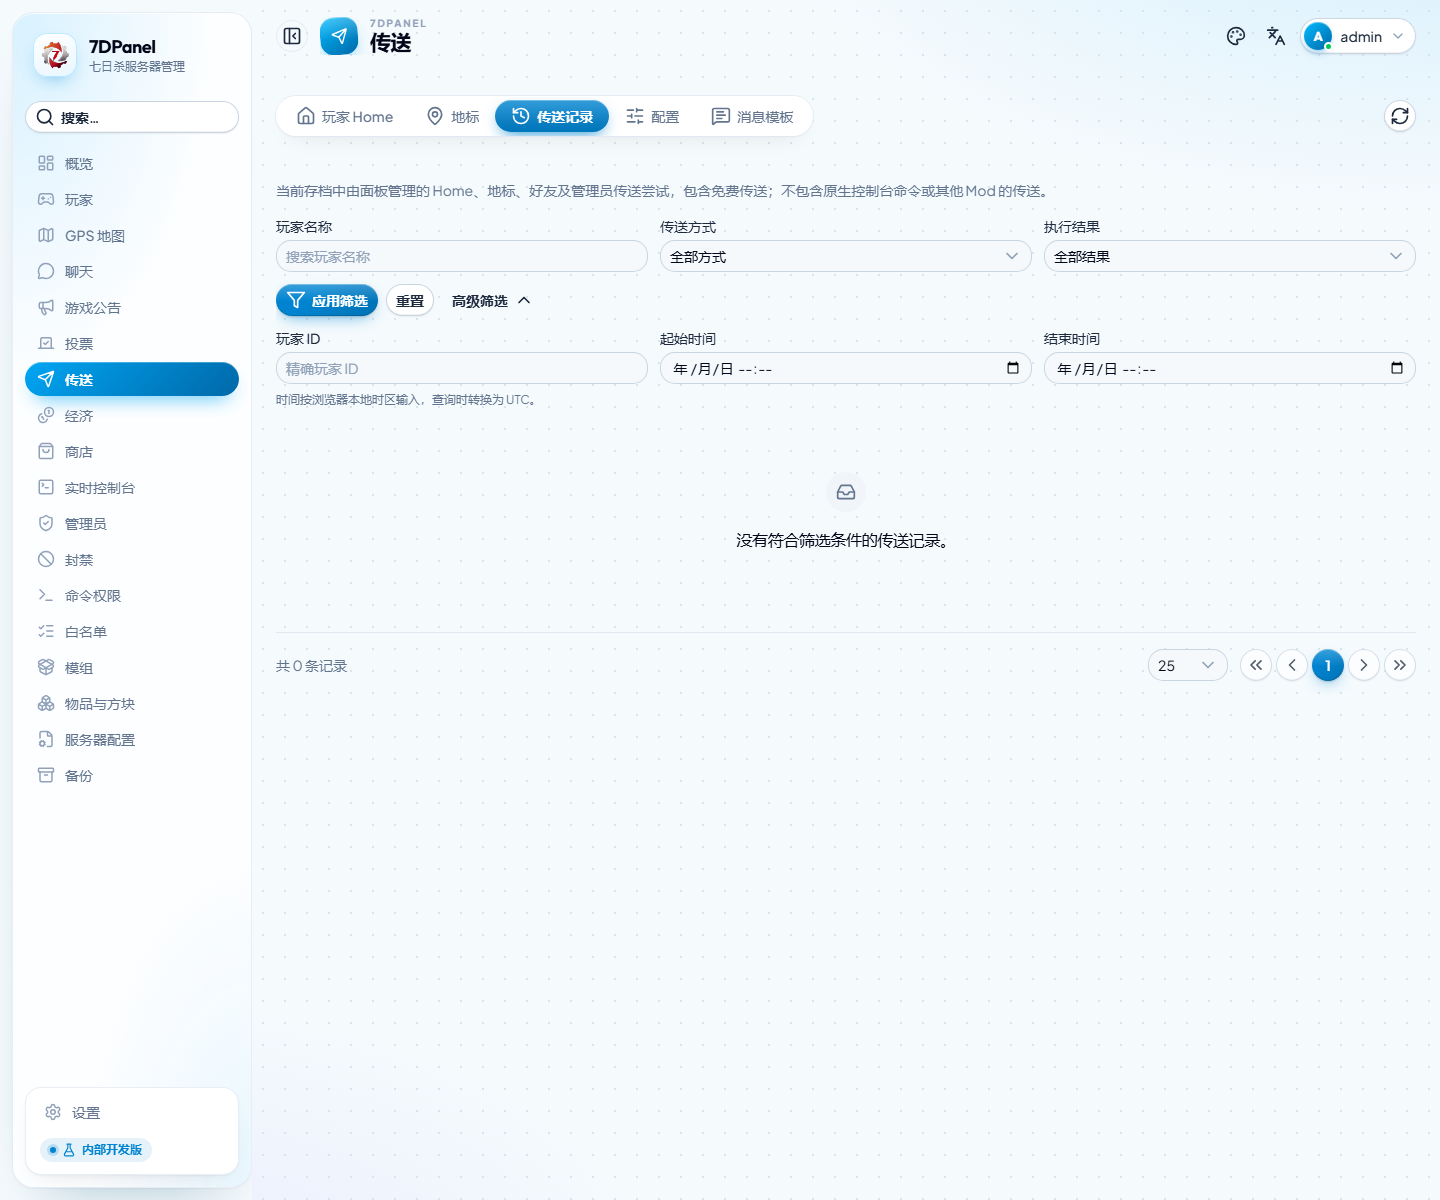Open the 玩家 players page
This screenshot has height=1200, width=1440.
(x=132, y=200)
